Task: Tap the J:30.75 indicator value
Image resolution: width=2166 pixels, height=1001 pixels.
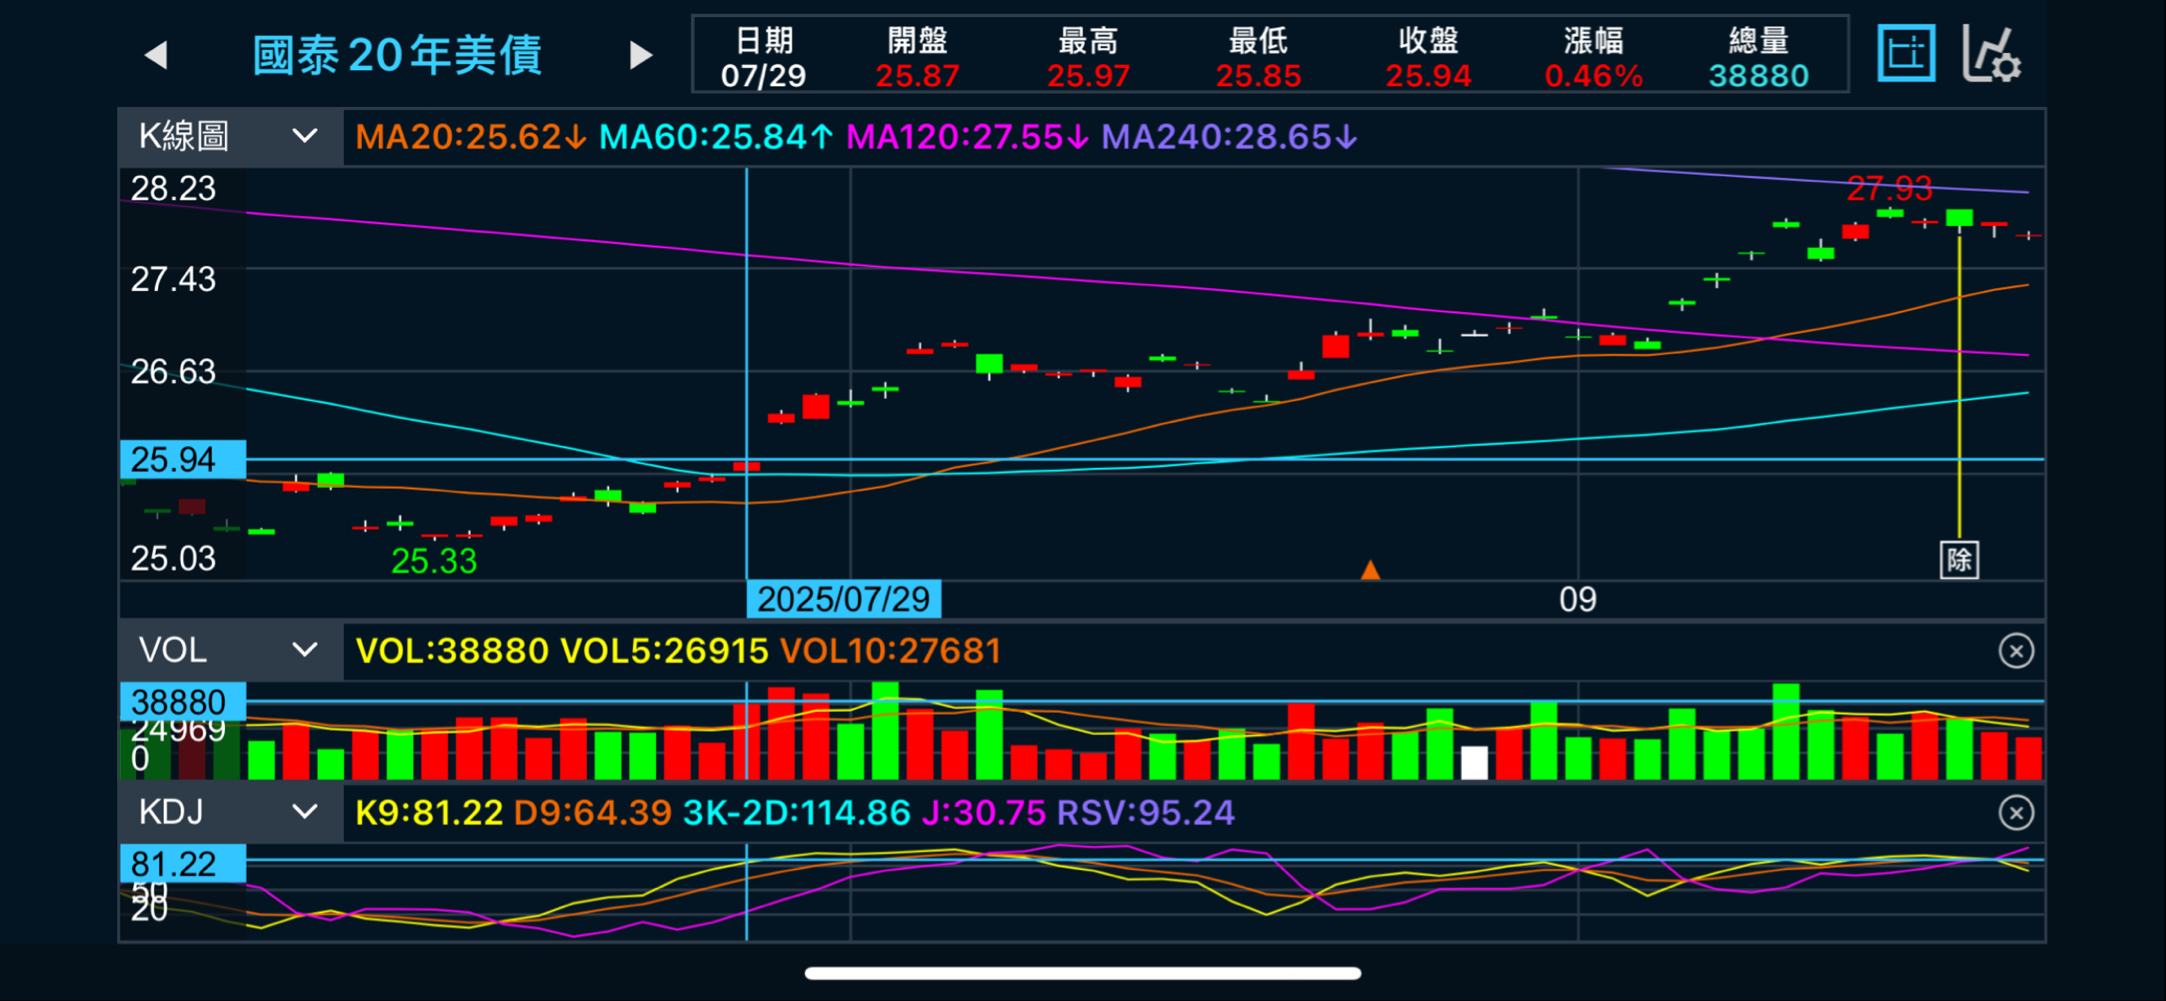Action: tap(984, 813)
